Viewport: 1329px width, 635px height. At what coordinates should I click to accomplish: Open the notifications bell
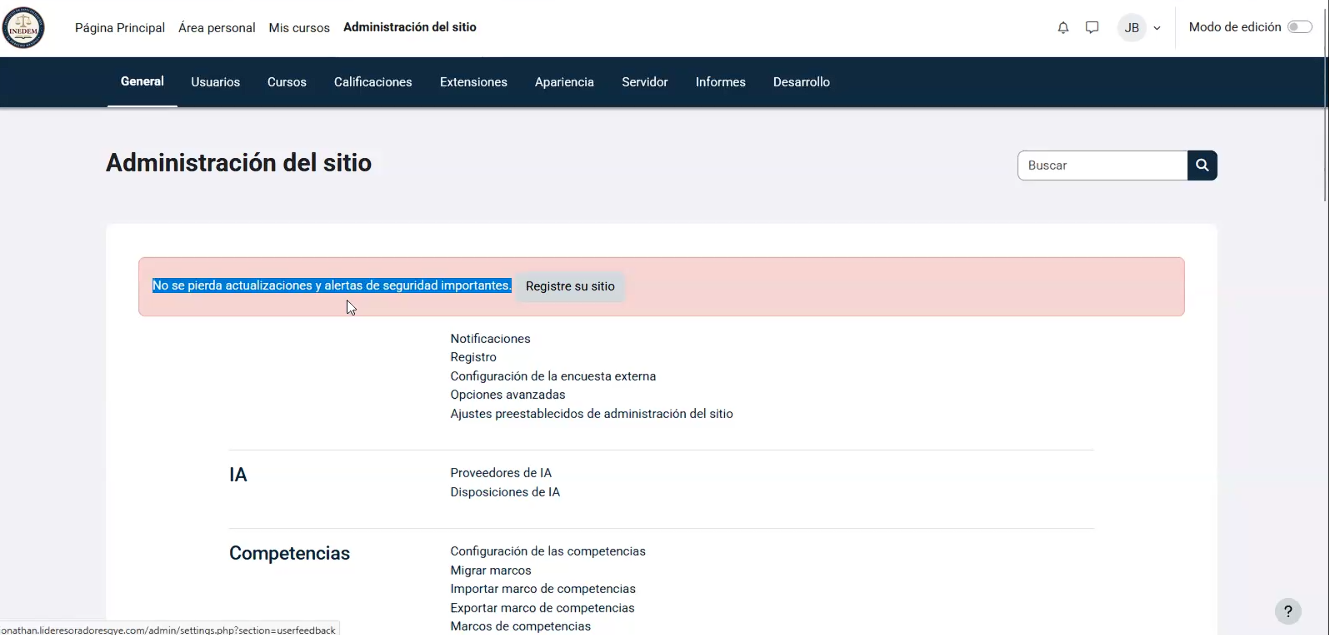click(x=1063, y=28)
